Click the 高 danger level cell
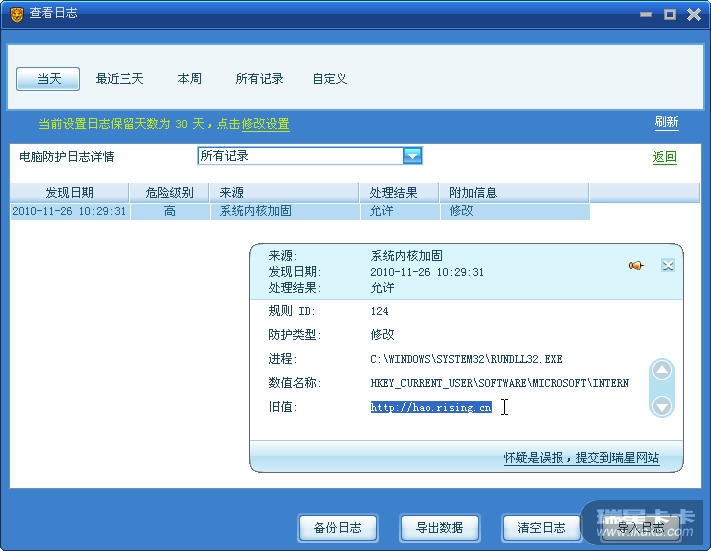The width and height of the screenshot is (711, 551). coord(170,211)
